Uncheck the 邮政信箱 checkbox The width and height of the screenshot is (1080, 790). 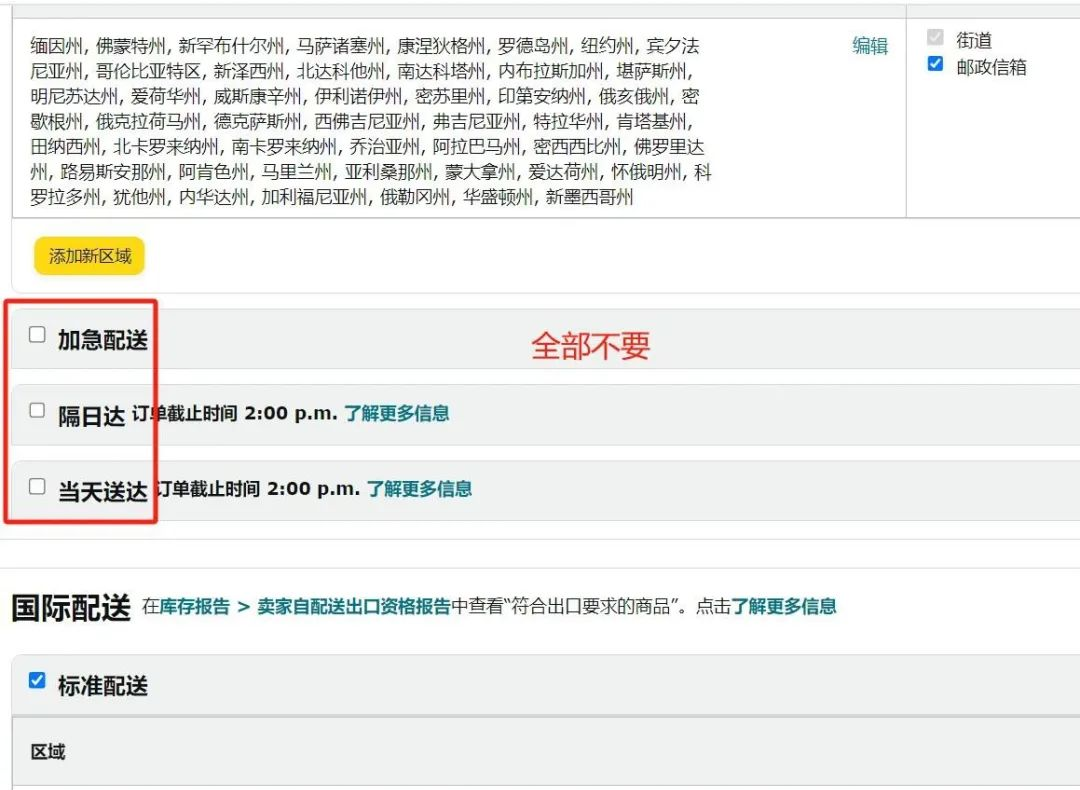(x=935, y=63)
